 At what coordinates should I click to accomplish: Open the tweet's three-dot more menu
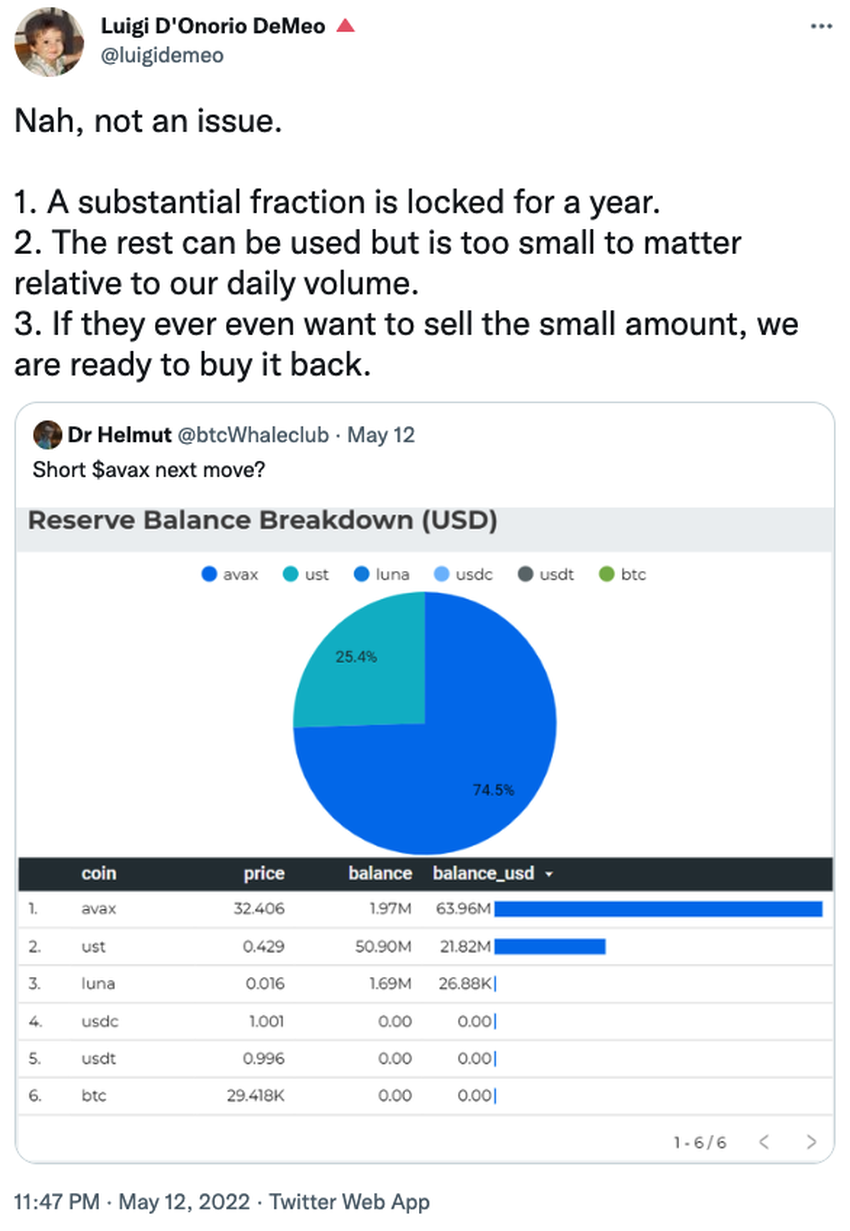point(820,26)
